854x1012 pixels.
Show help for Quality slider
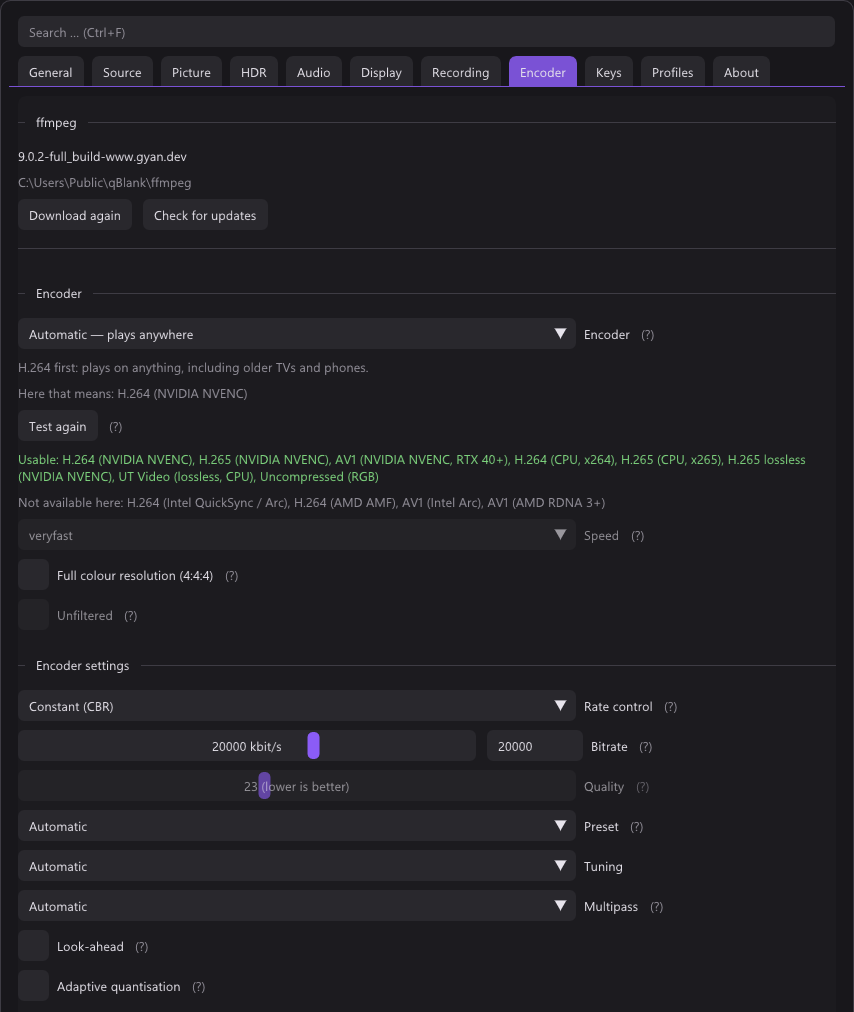642,787
